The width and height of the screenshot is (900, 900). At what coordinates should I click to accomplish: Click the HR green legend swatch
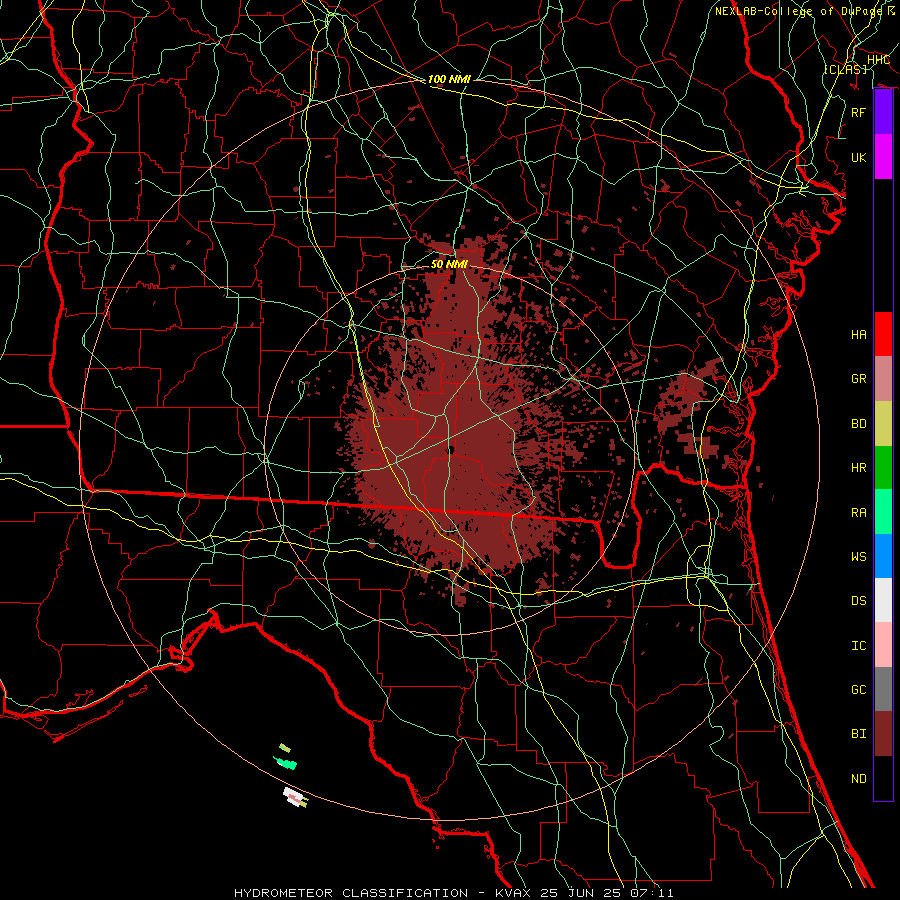click(x=883, y=467)
